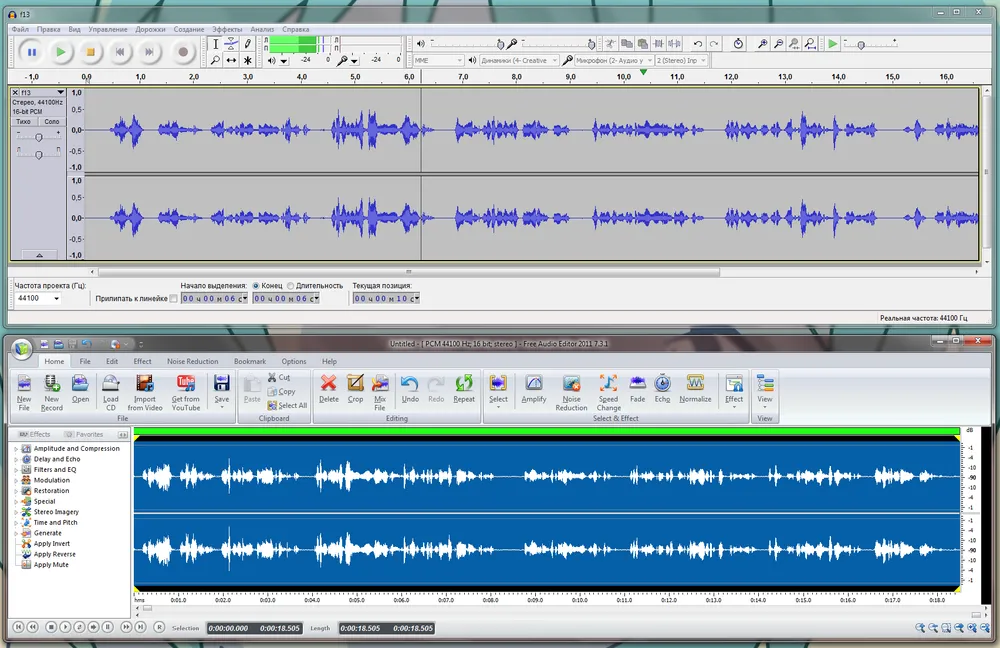Select the Конец radio button
The image size is (1000, 648).
[256, 285]
